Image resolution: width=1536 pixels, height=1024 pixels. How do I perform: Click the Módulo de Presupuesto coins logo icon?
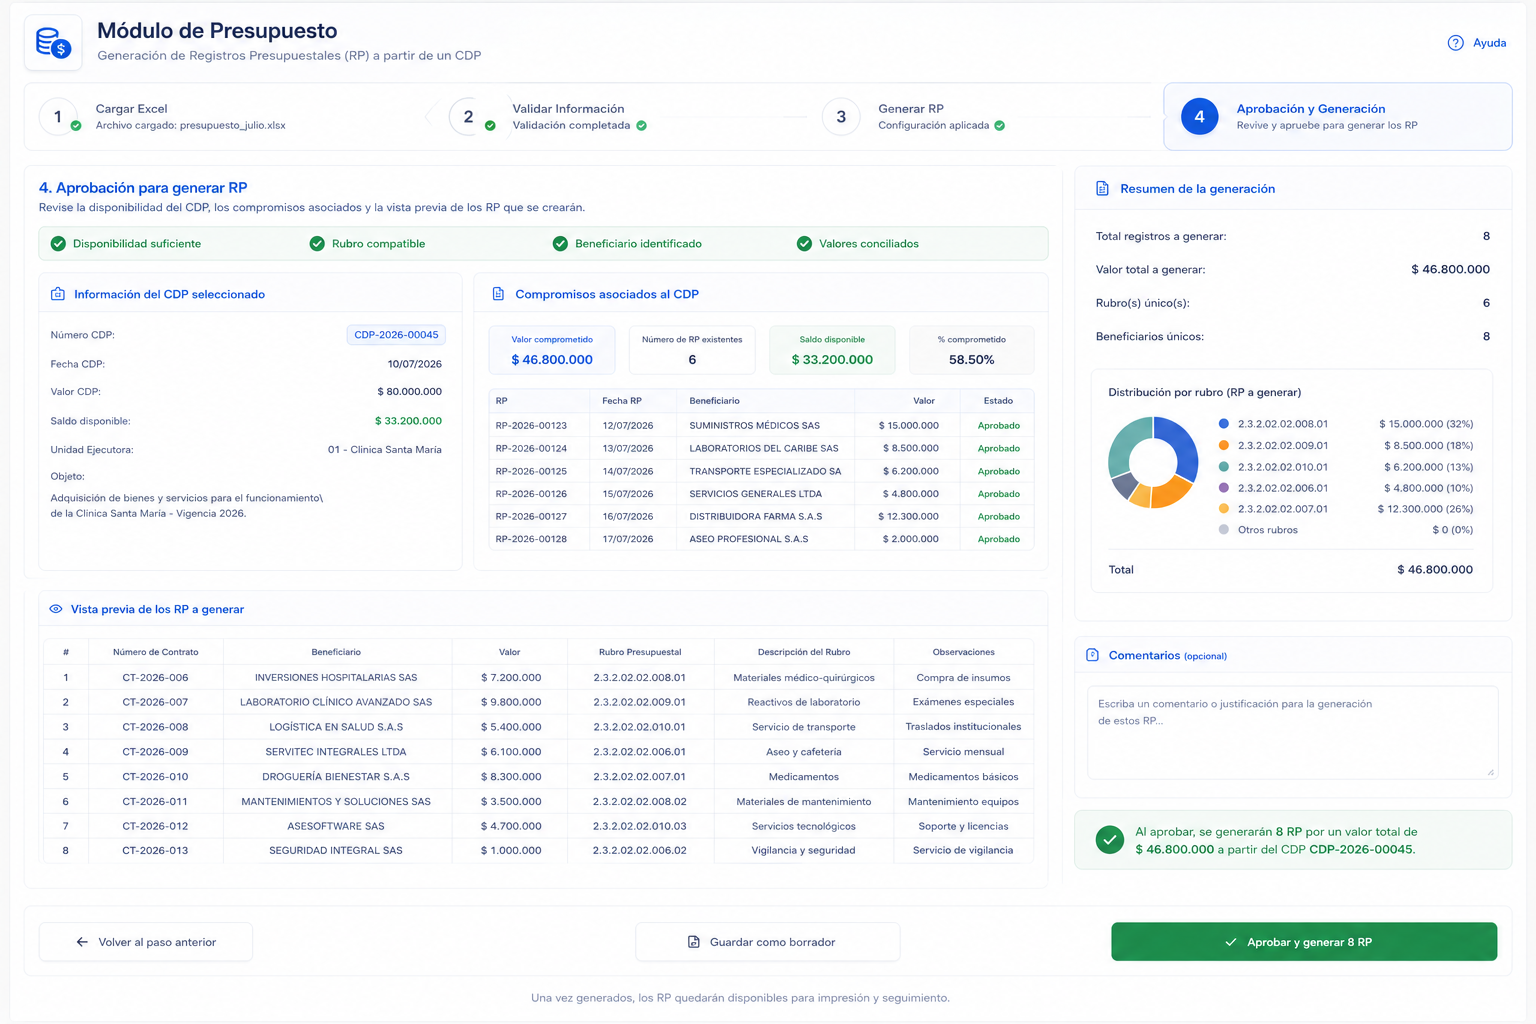click(x=53, y=43)
